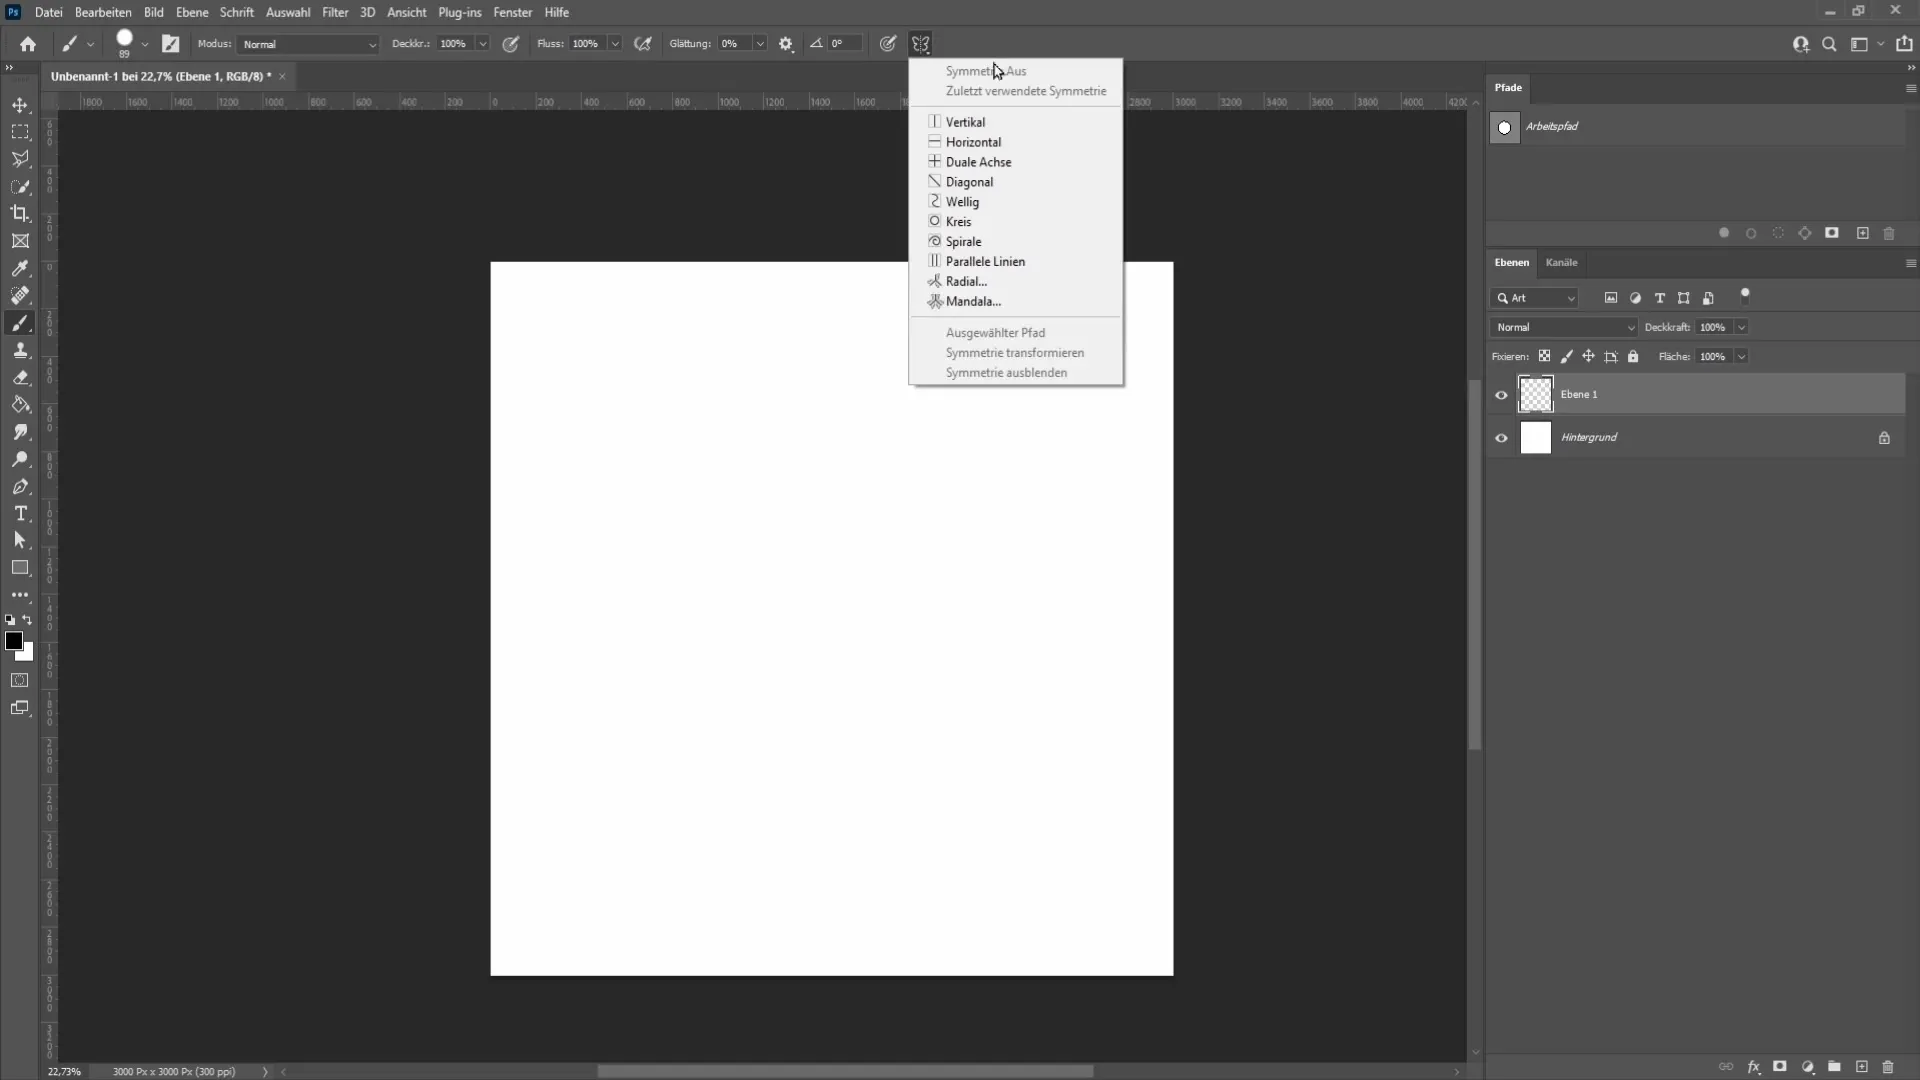1920x1080 pixels.
Task: Select the Rectangle shape tool
Action: pyautogui.click(x=20, y=567)
